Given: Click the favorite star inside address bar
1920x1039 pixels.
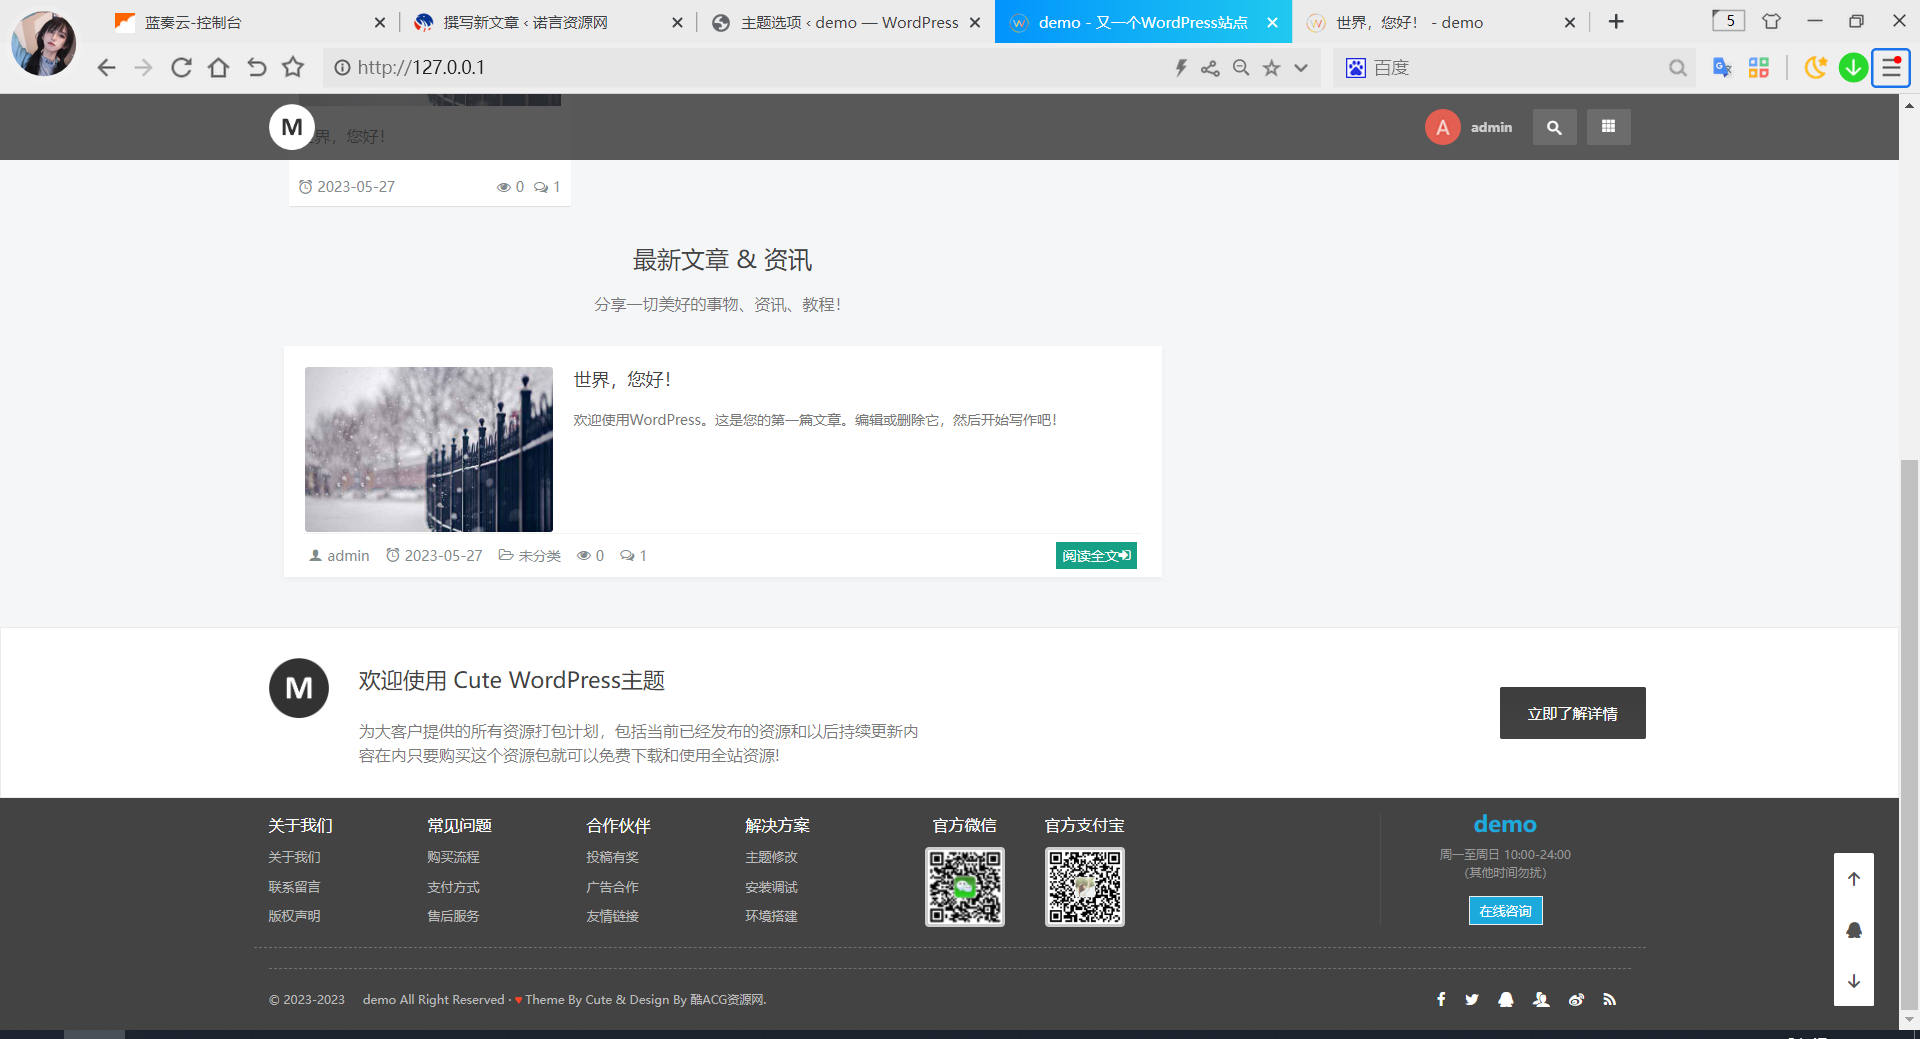Looking at the screenshot, I should [1271, 68].
